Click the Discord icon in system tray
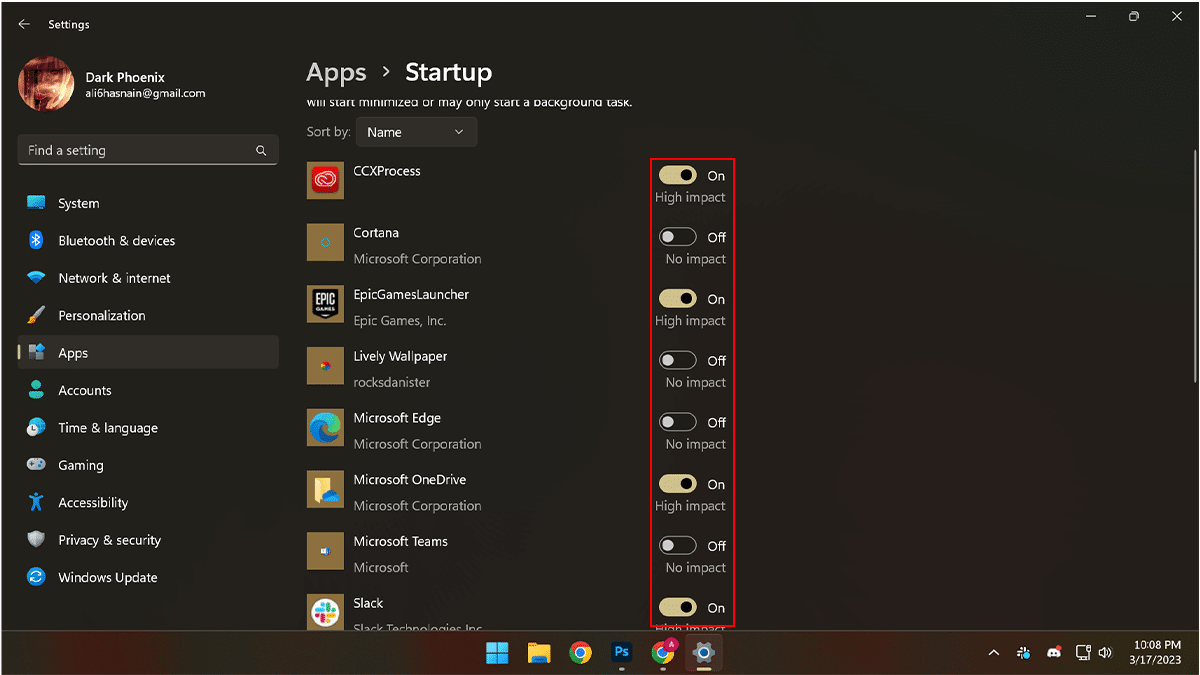Image resolution: width=1200 pixels, height=675 pixels. point(1053,653)
